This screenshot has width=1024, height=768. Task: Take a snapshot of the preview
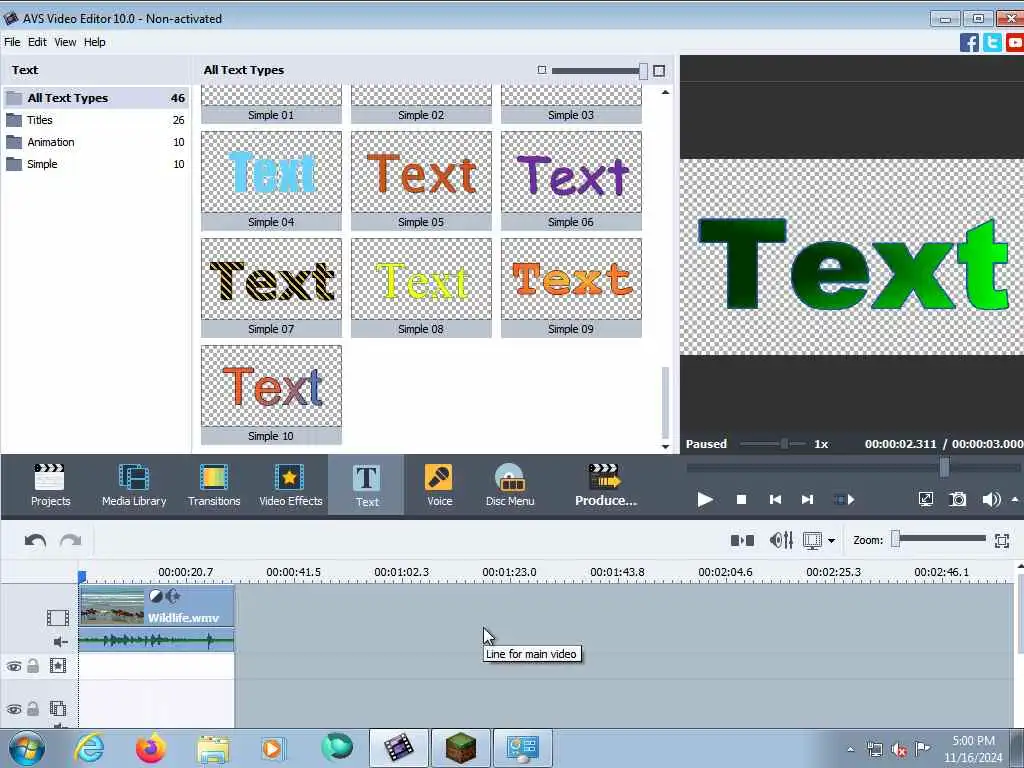point(957,500)
